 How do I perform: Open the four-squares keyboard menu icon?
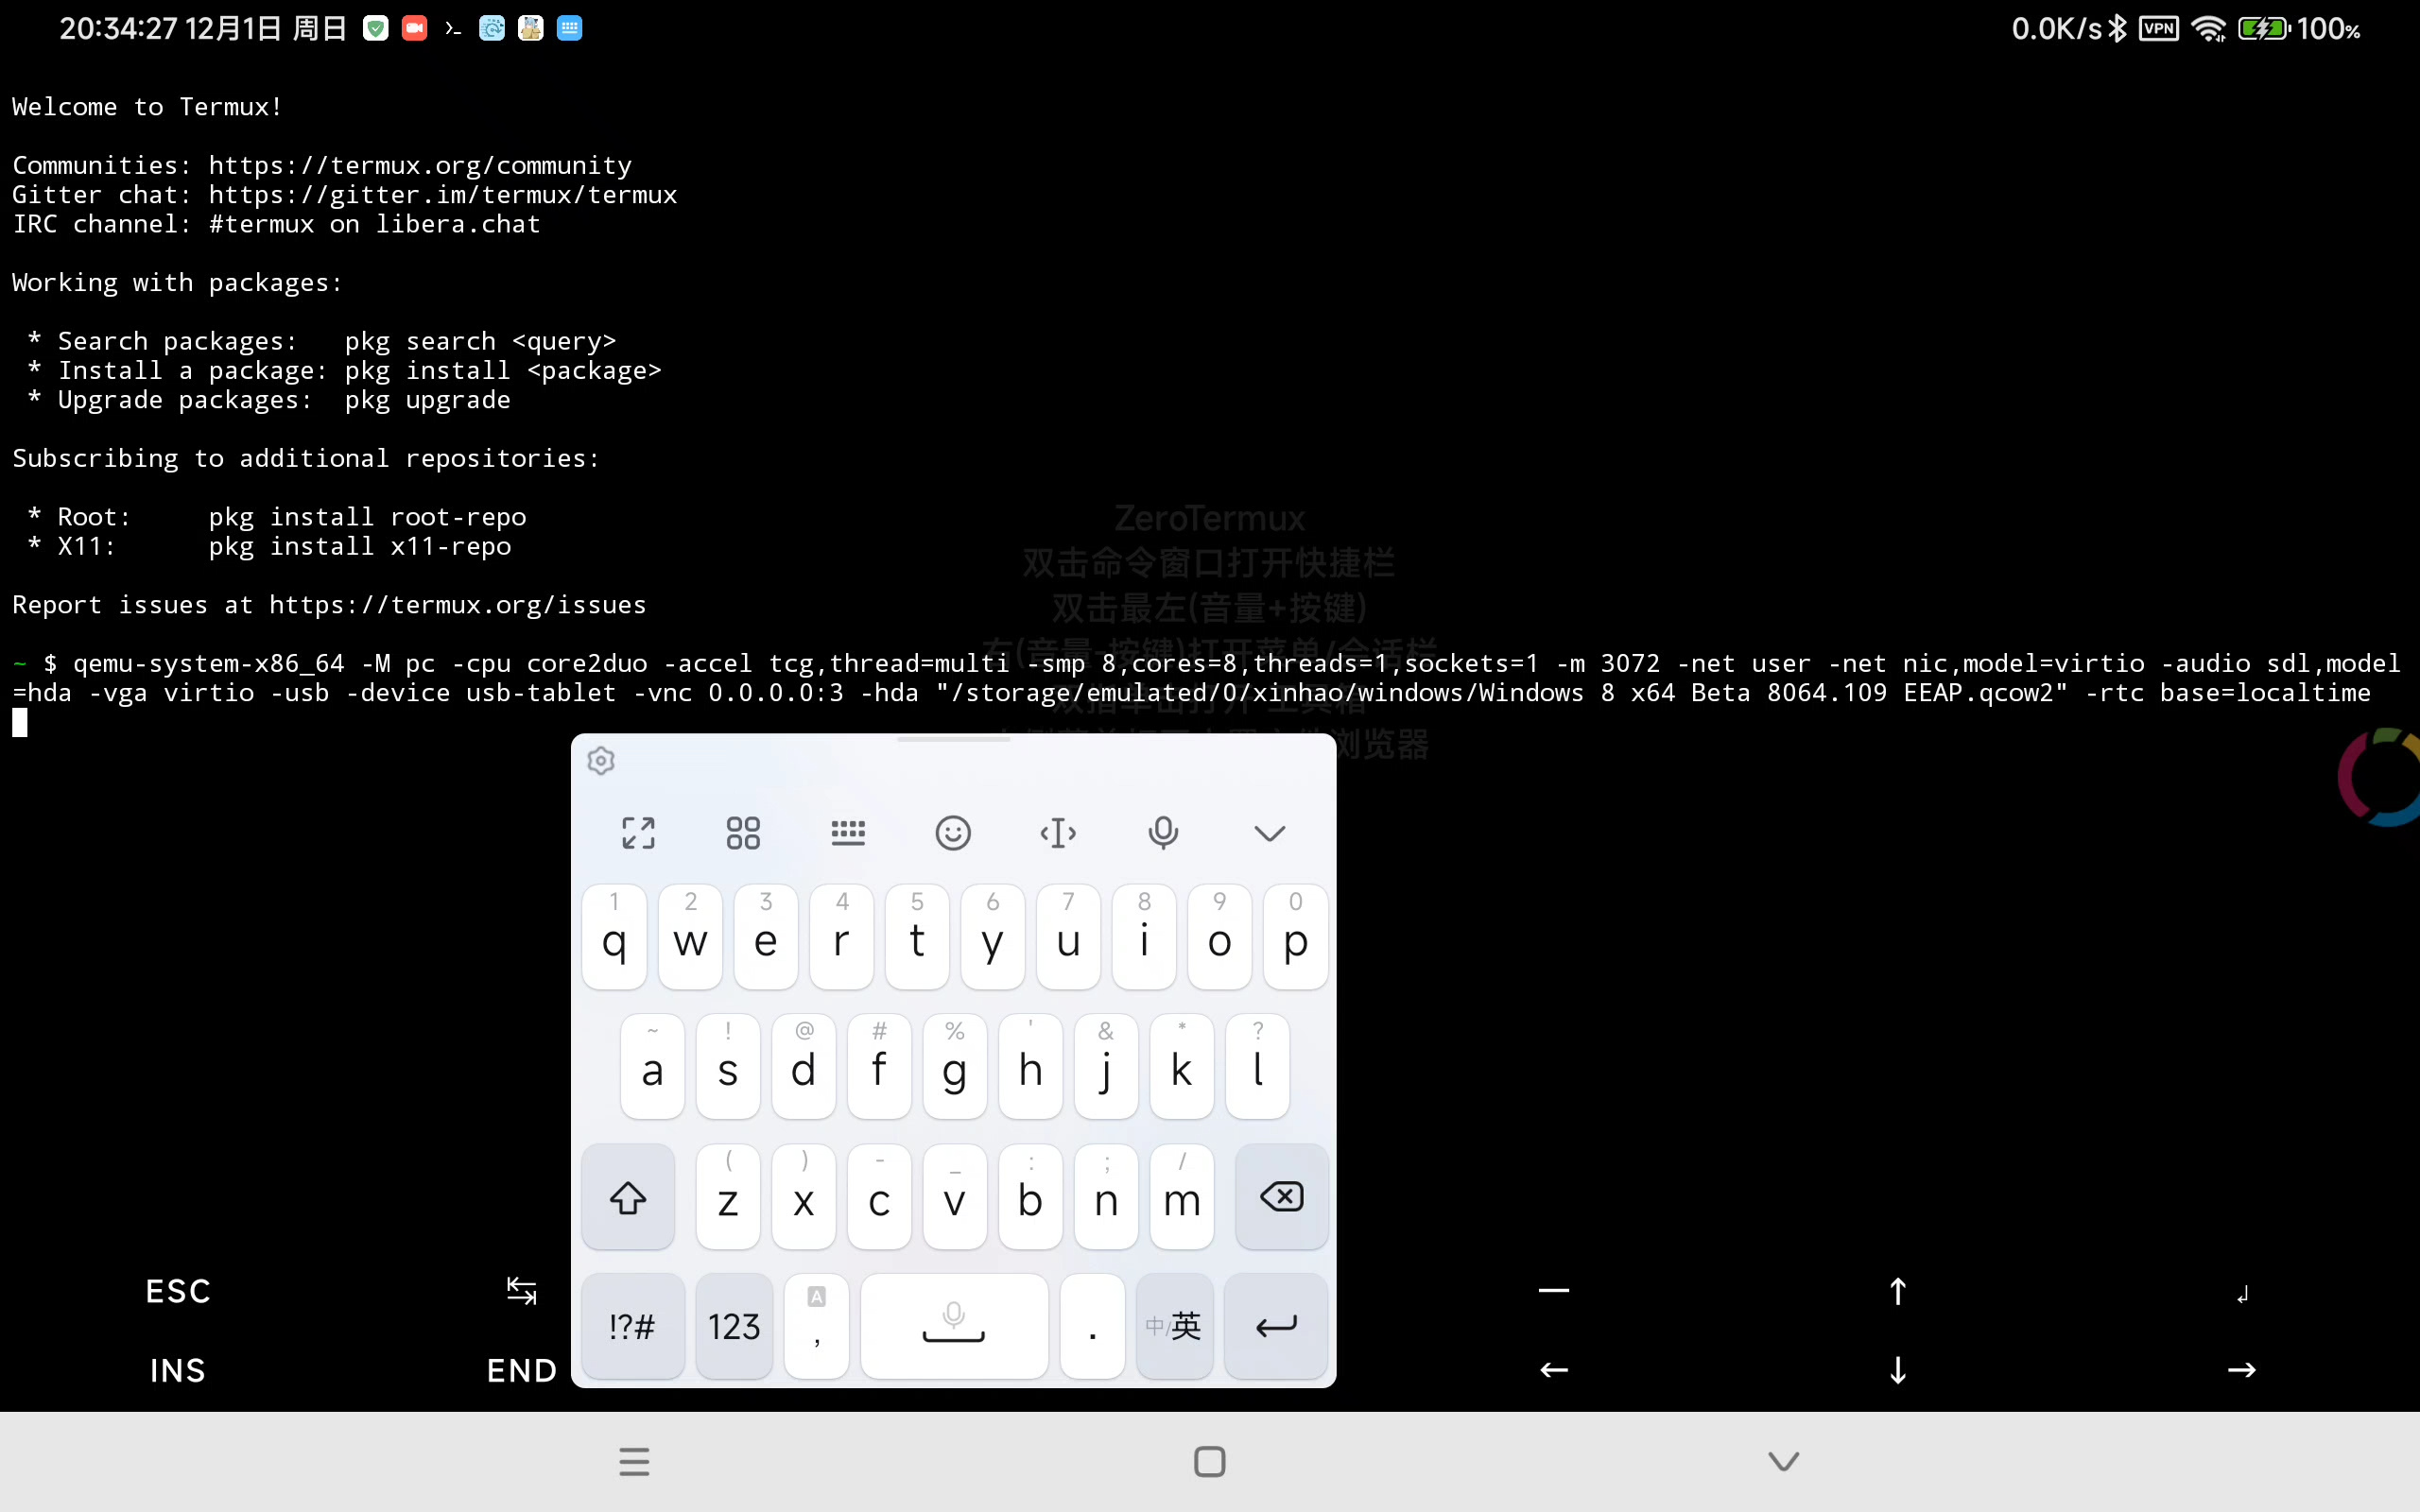(x=743, y=833)
